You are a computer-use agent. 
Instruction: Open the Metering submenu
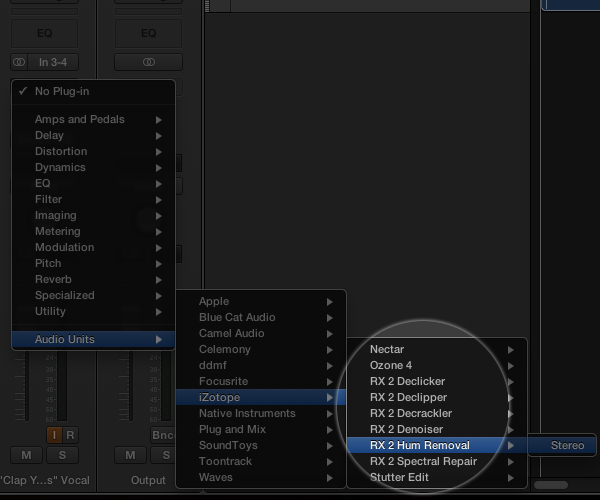93,231
